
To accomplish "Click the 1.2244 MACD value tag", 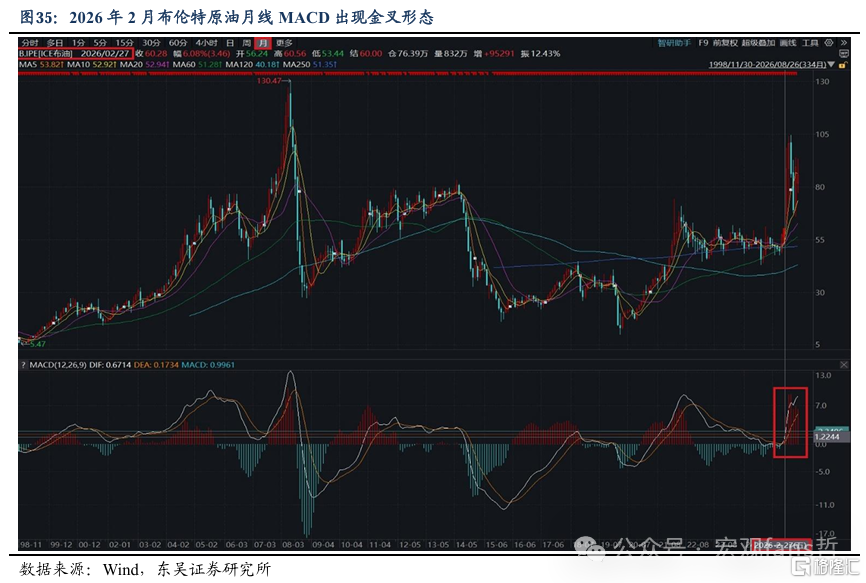I will point(828,437).
